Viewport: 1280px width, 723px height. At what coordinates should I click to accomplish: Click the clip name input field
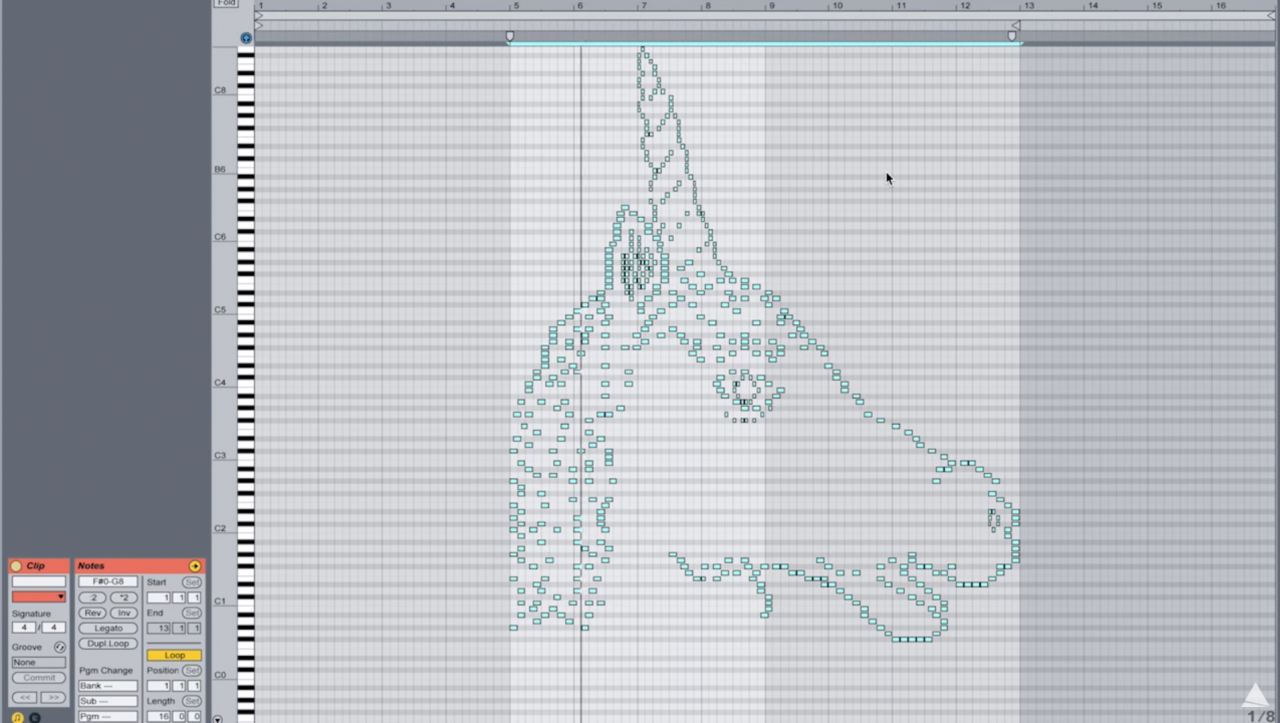tap(39, 581)
